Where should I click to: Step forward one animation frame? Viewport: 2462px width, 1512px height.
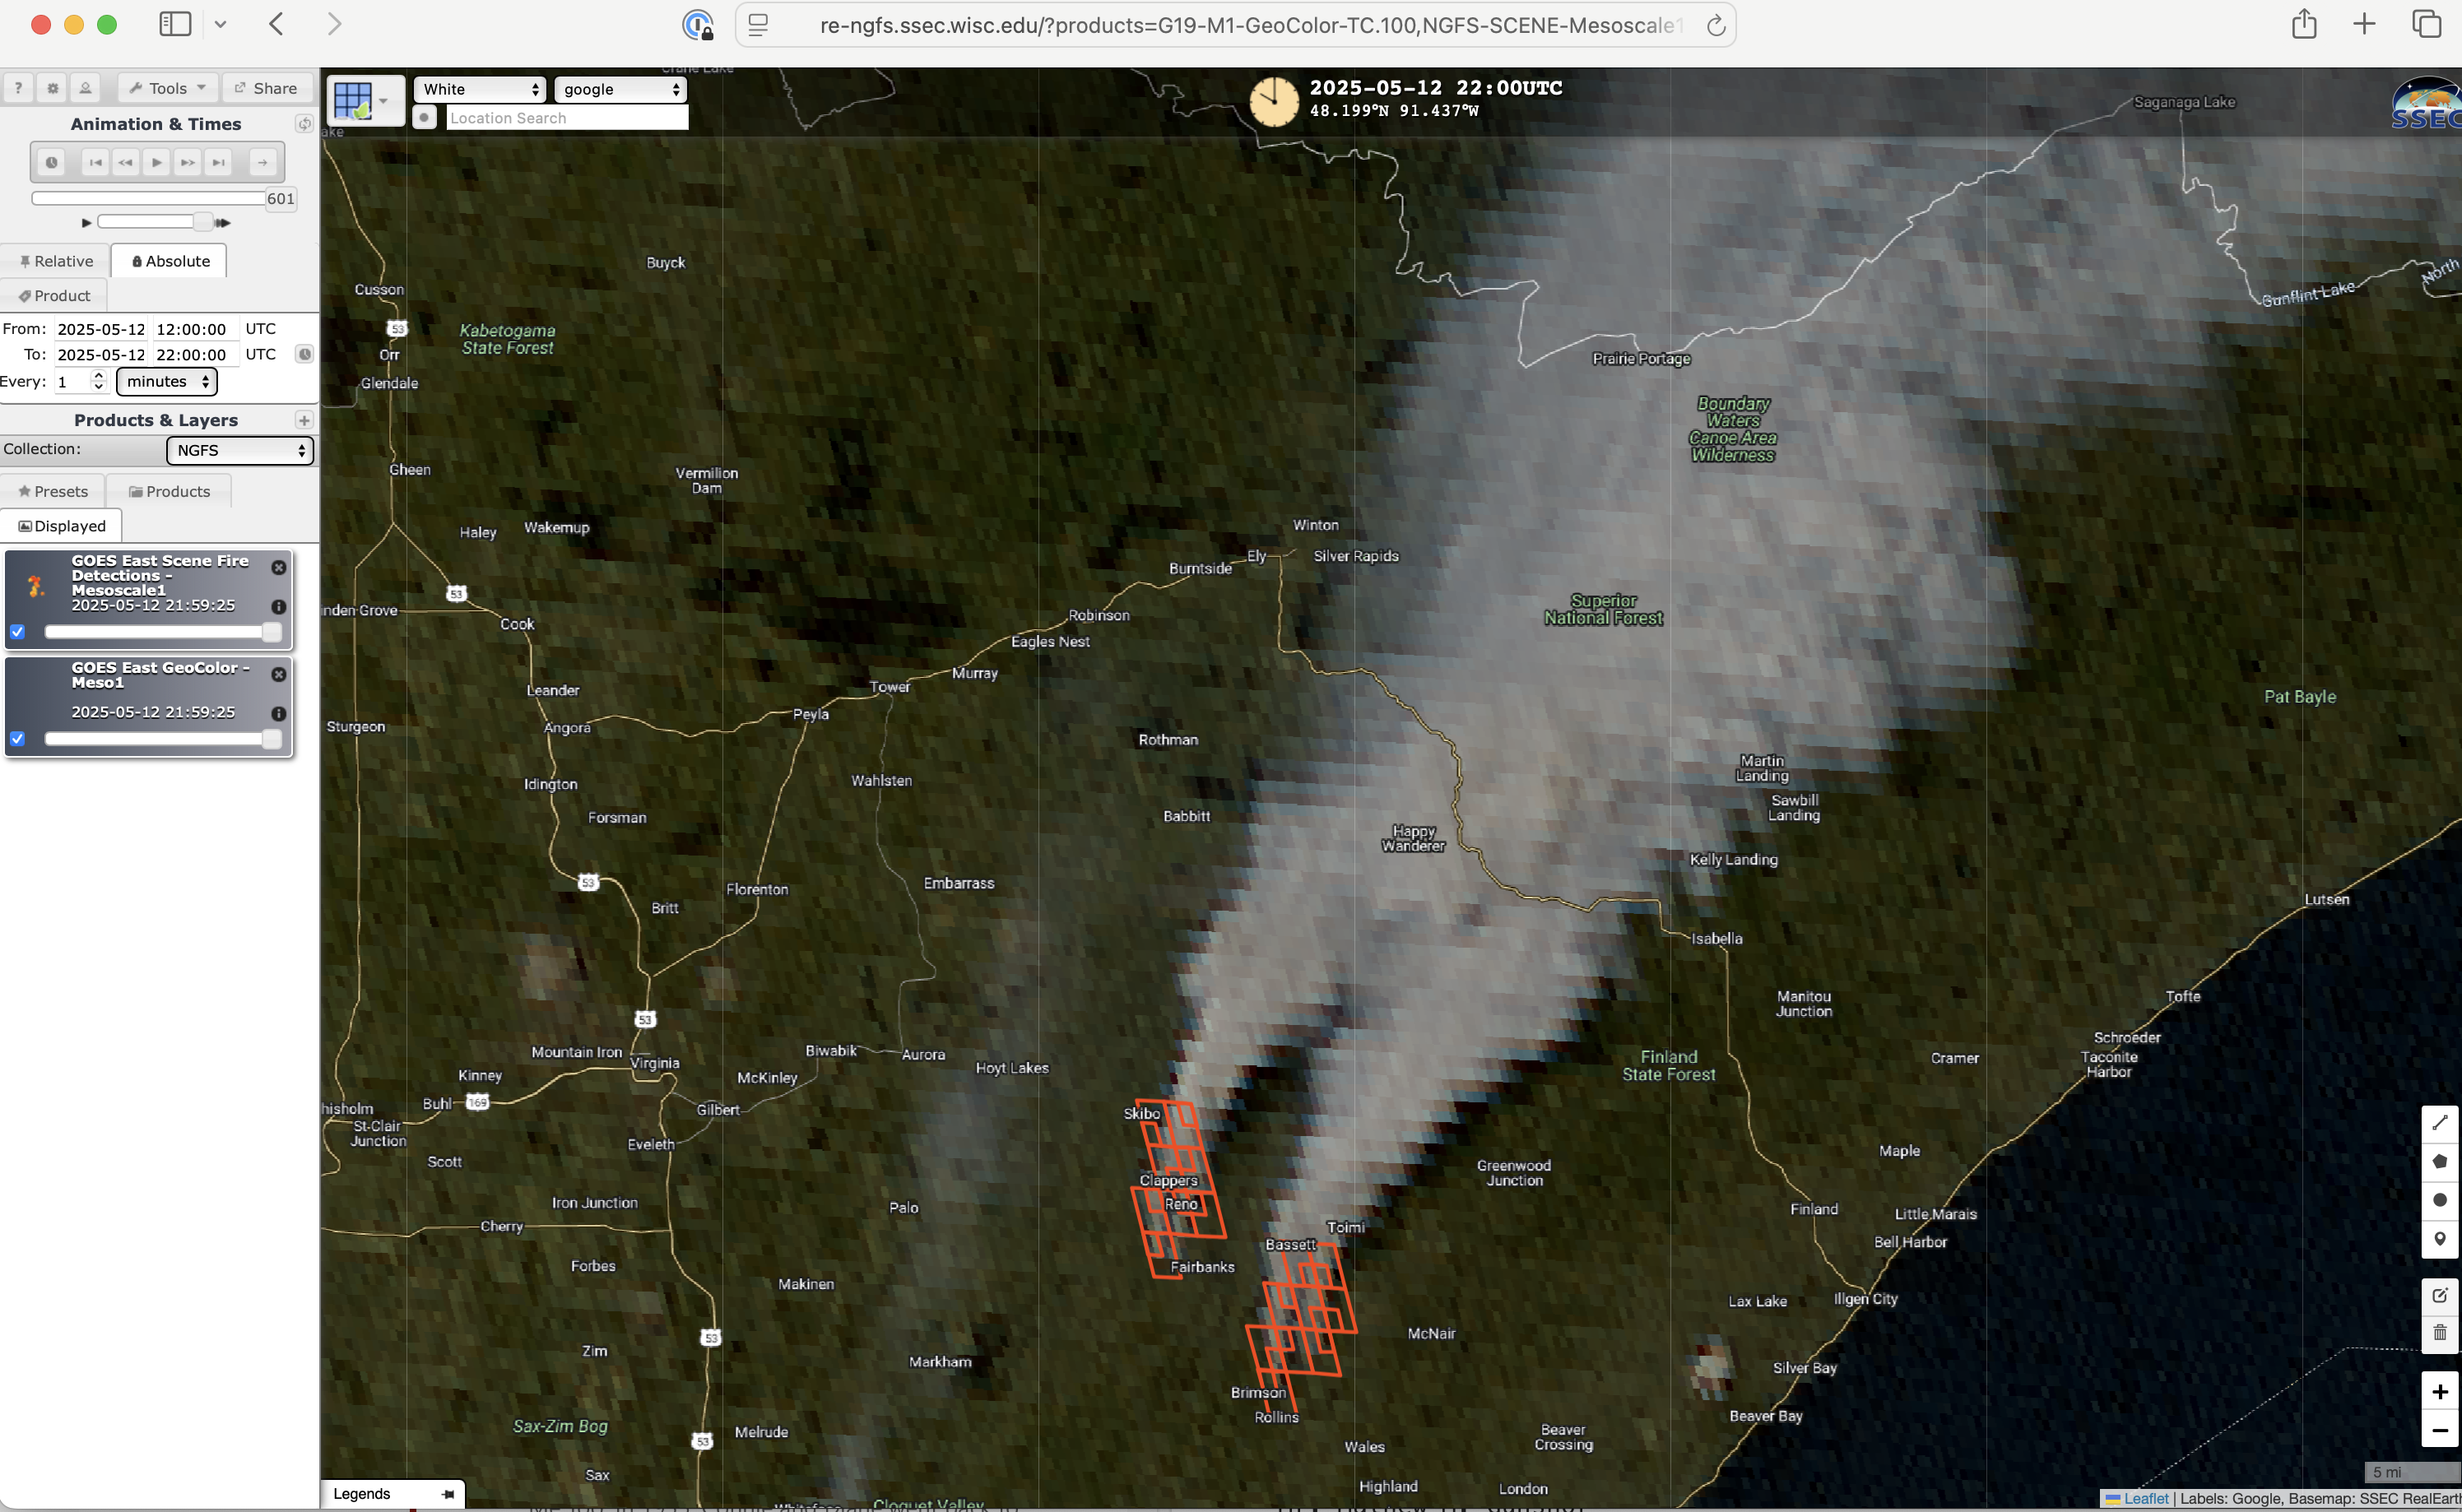tap(187, 162)
